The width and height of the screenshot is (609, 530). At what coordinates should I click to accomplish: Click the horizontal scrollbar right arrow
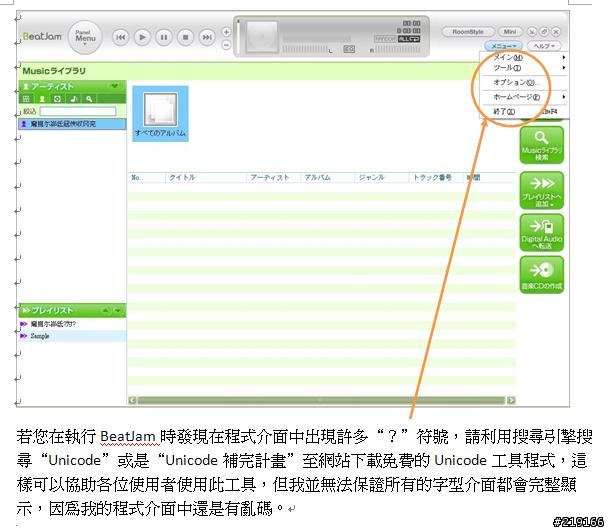tap(512, 400)
